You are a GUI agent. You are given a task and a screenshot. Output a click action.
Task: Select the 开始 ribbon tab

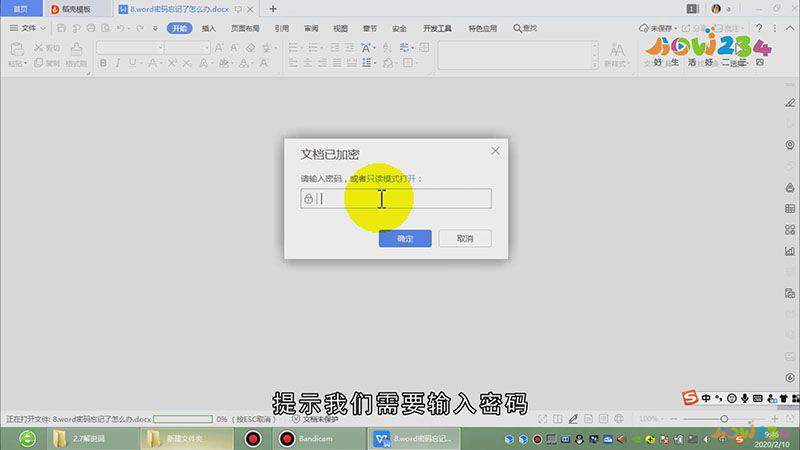[180, 28]
